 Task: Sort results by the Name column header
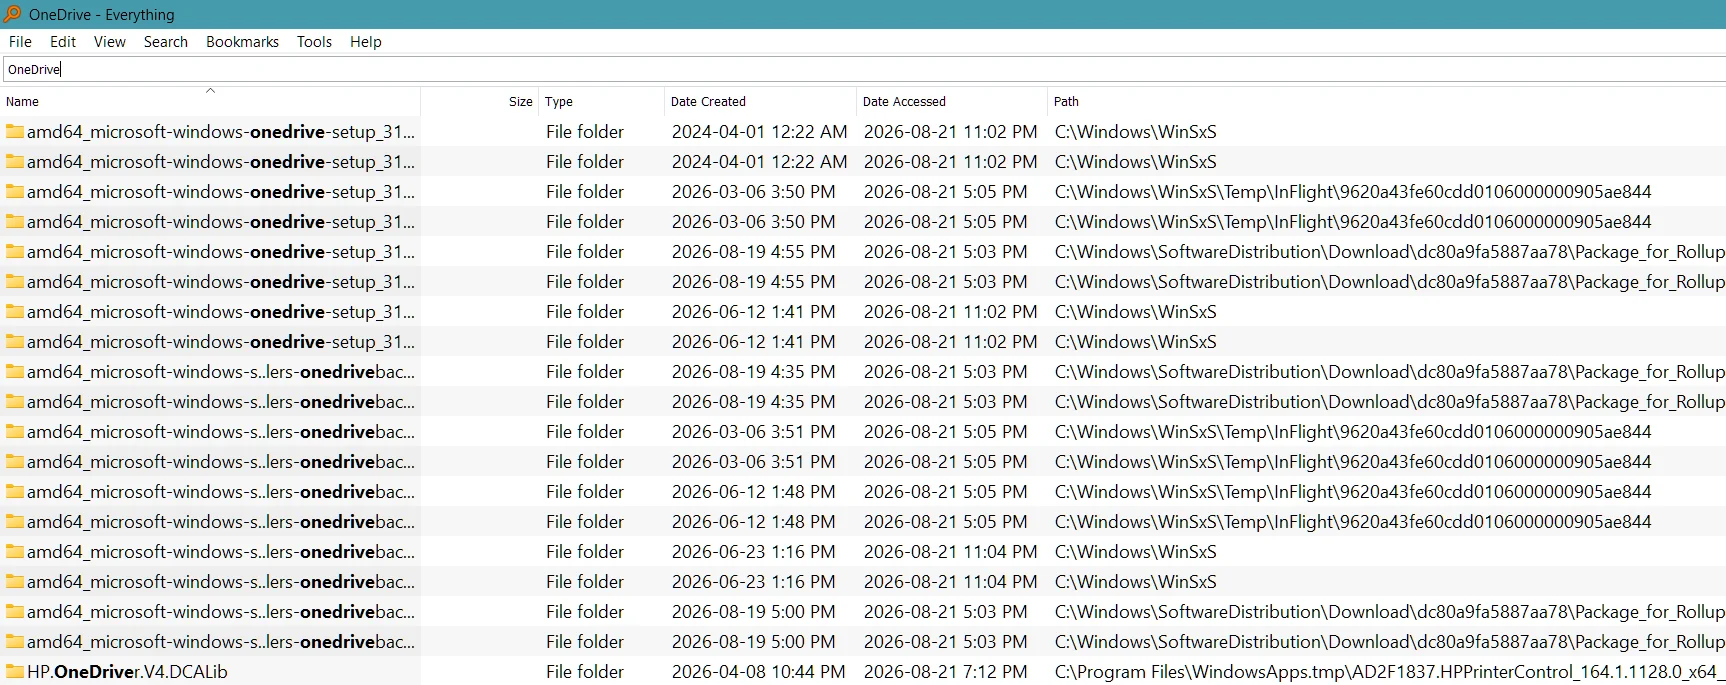click(x=210, y=102)
